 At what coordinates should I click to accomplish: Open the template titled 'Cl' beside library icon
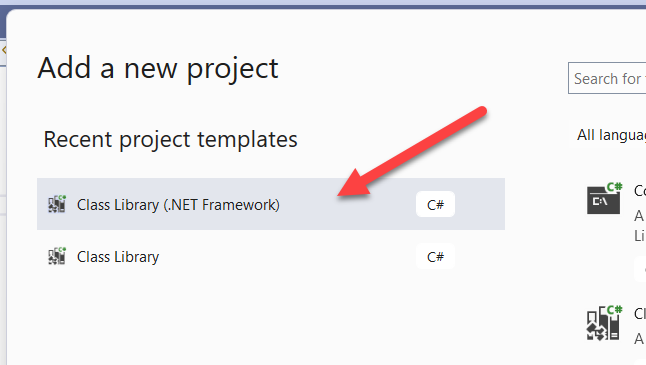click(640, 314)
